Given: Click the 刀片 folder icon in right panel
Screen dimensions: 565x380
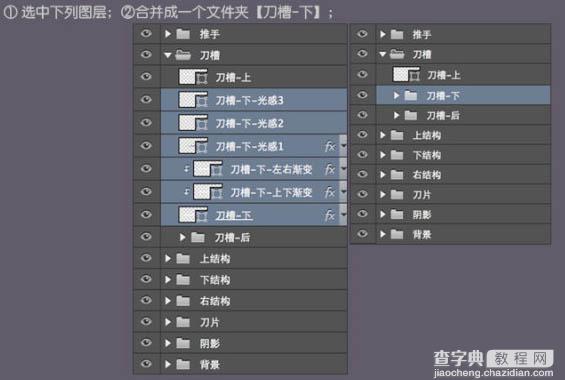Looking at the screenshot, I should point(397,195).
